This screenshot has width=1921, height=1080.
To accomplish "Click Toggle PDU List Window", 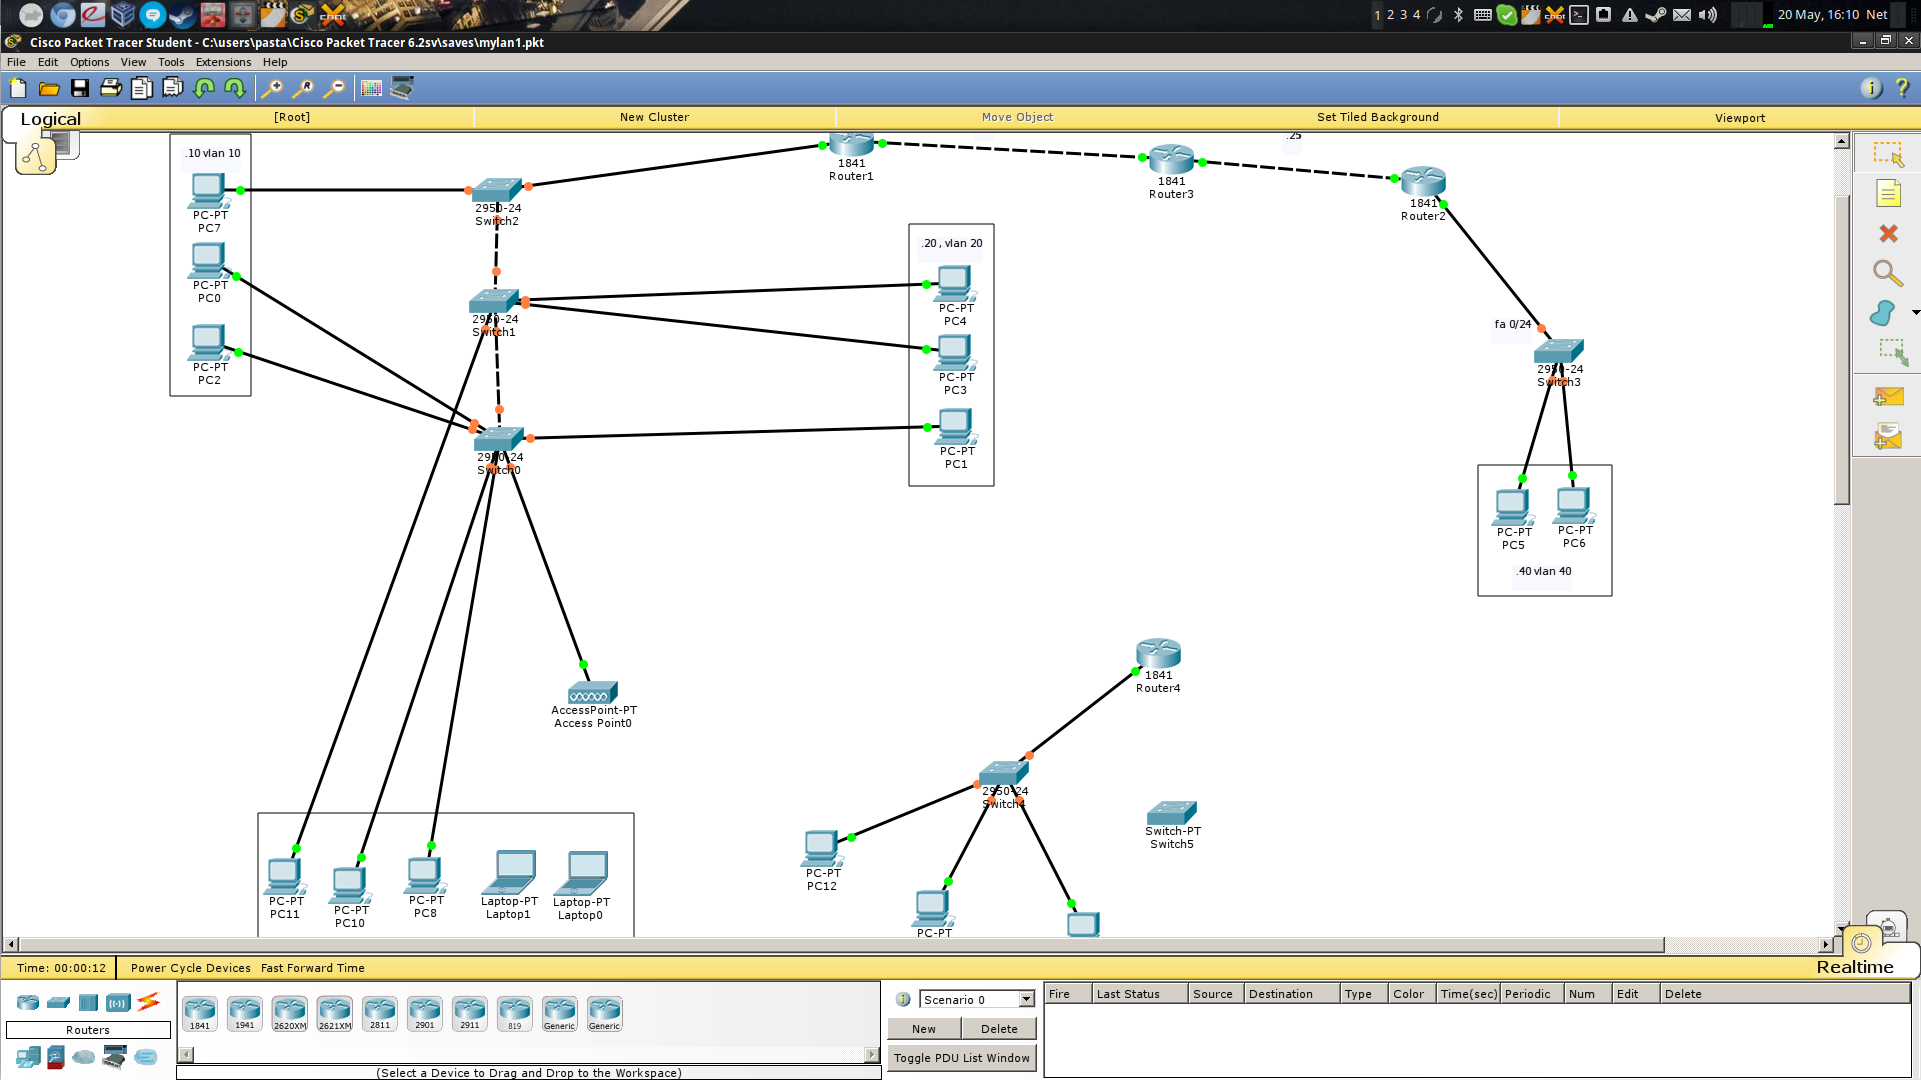I will tap(961, 1058).
